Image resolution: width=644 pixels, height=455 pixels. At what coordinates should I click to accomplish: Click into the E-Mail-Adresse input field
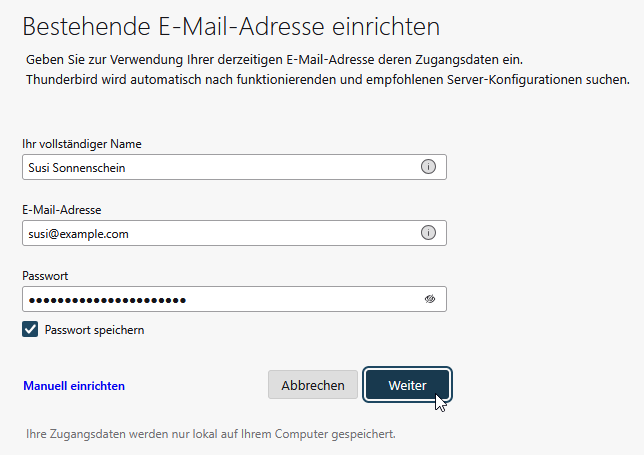point(220,233)
